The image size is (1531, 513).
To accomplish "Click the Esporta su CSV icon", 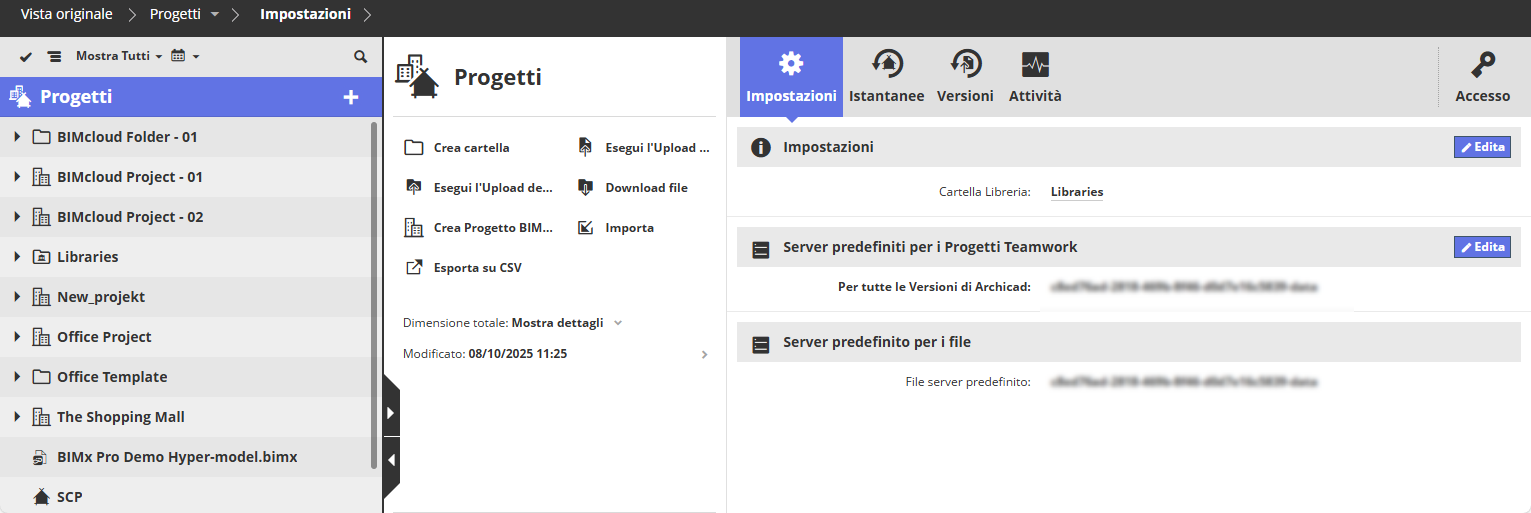I will click(x=413, y=268).
